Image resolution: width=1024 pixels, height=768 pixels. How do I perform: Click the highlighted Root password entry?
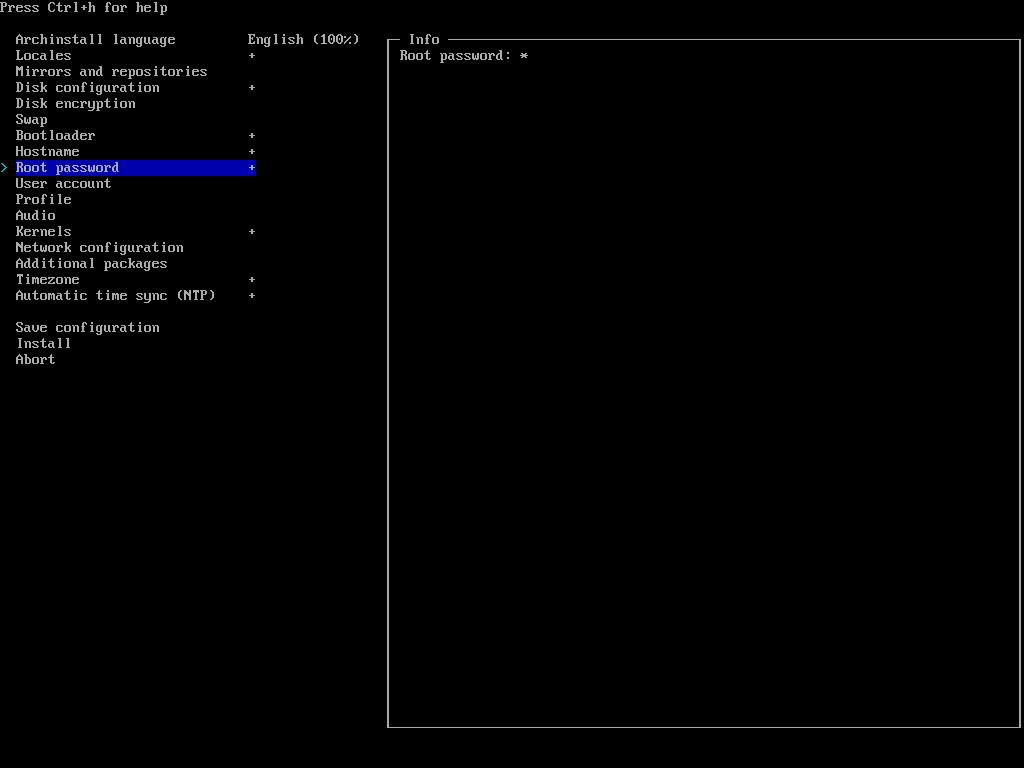(67, 168)
